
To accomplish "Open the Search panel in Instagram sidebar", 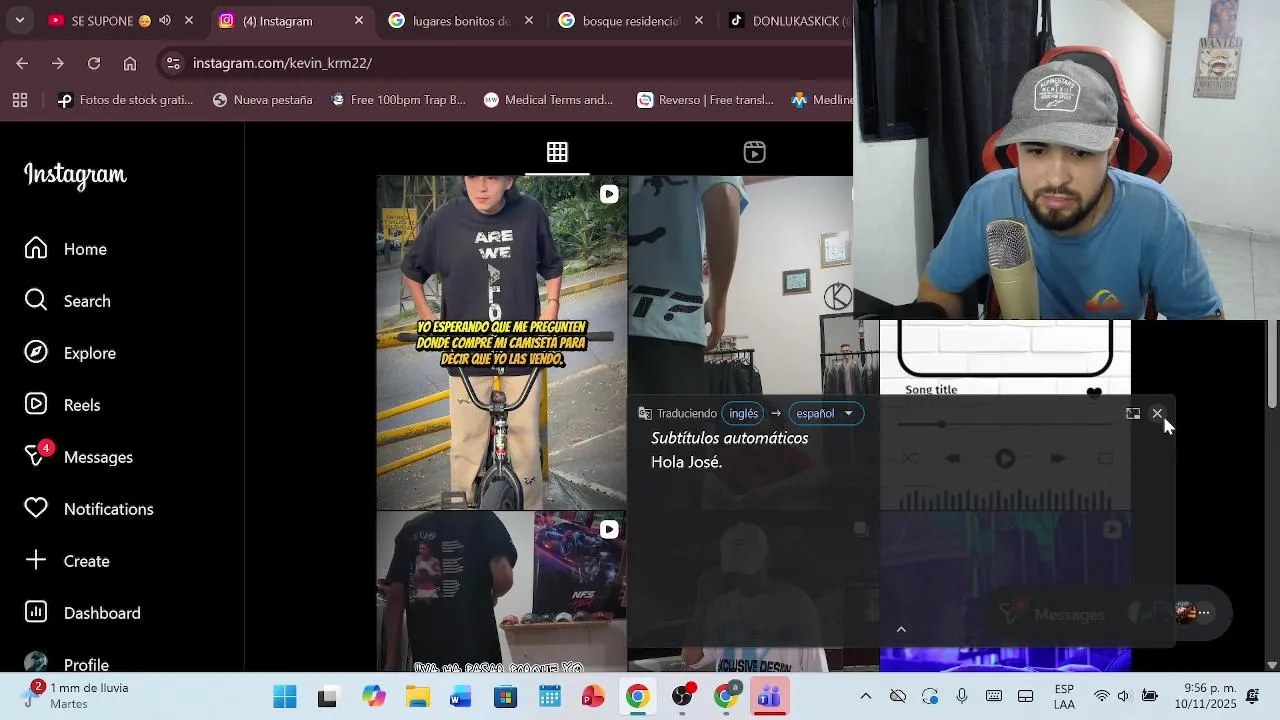I will click(66, 301).
